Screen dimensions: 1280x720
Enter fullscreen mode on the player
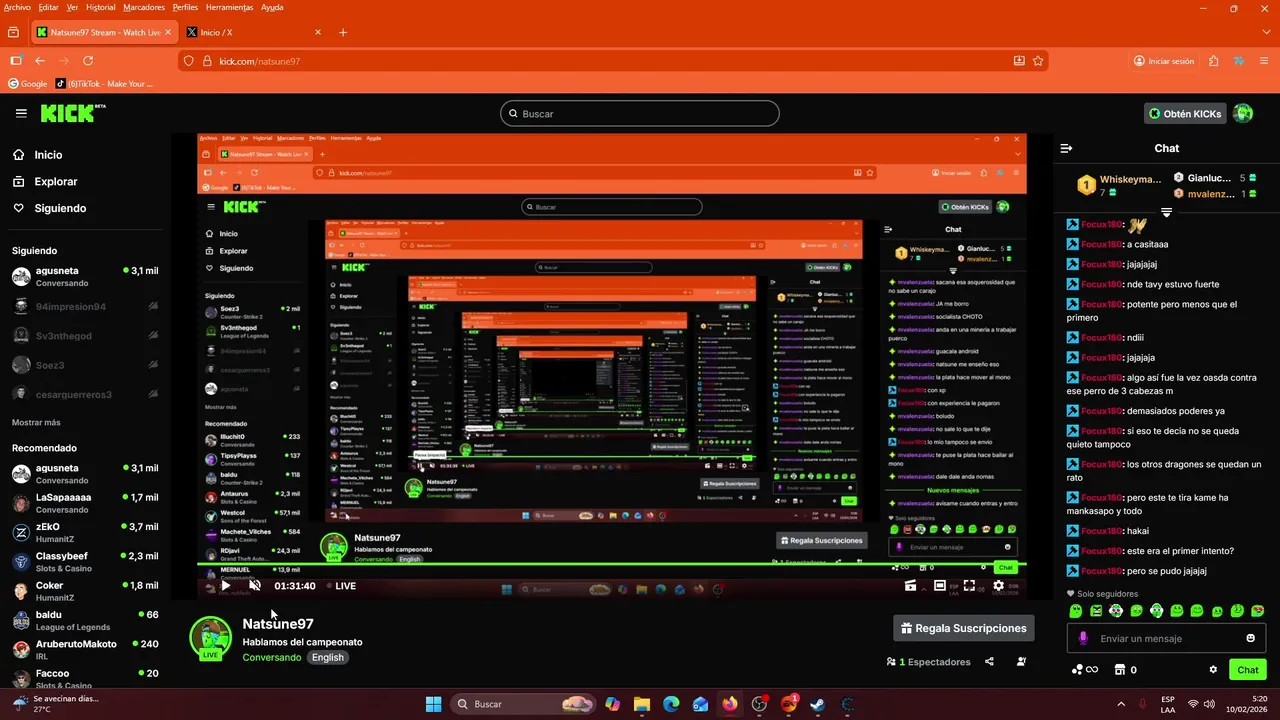[969, 586]
